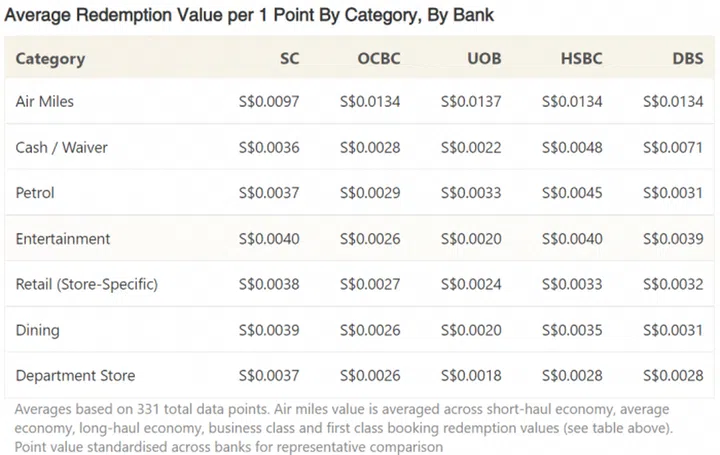This screenshot has width=720, height=455.
Task: Select the Petrol row label
Action: click(x=35, y=193)
